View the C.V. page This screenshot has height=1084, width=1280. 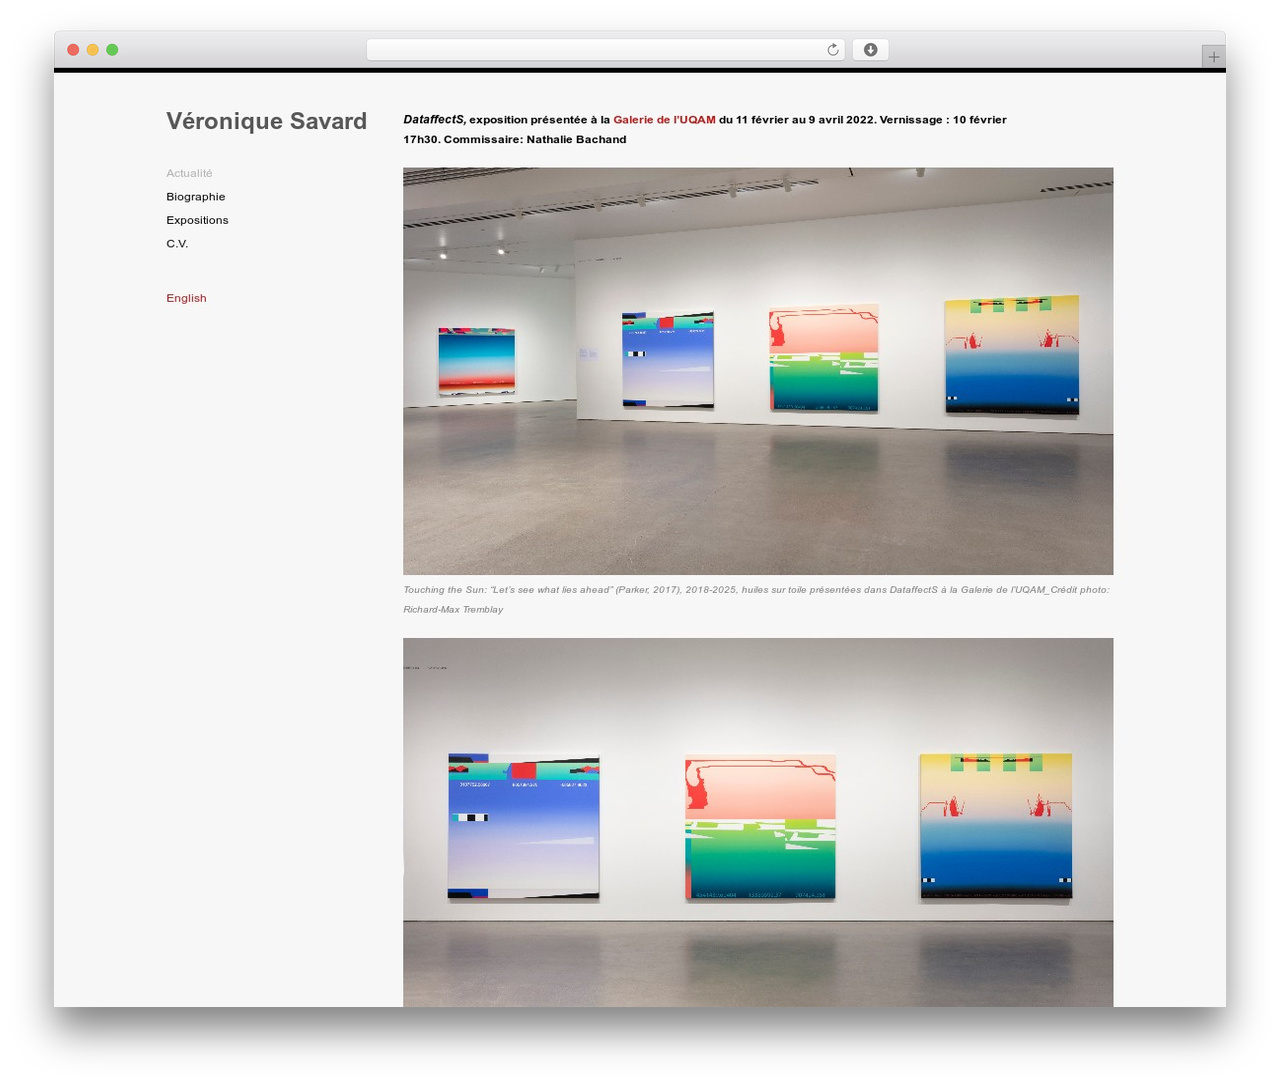pyautogui.click(x=177, y=244)
